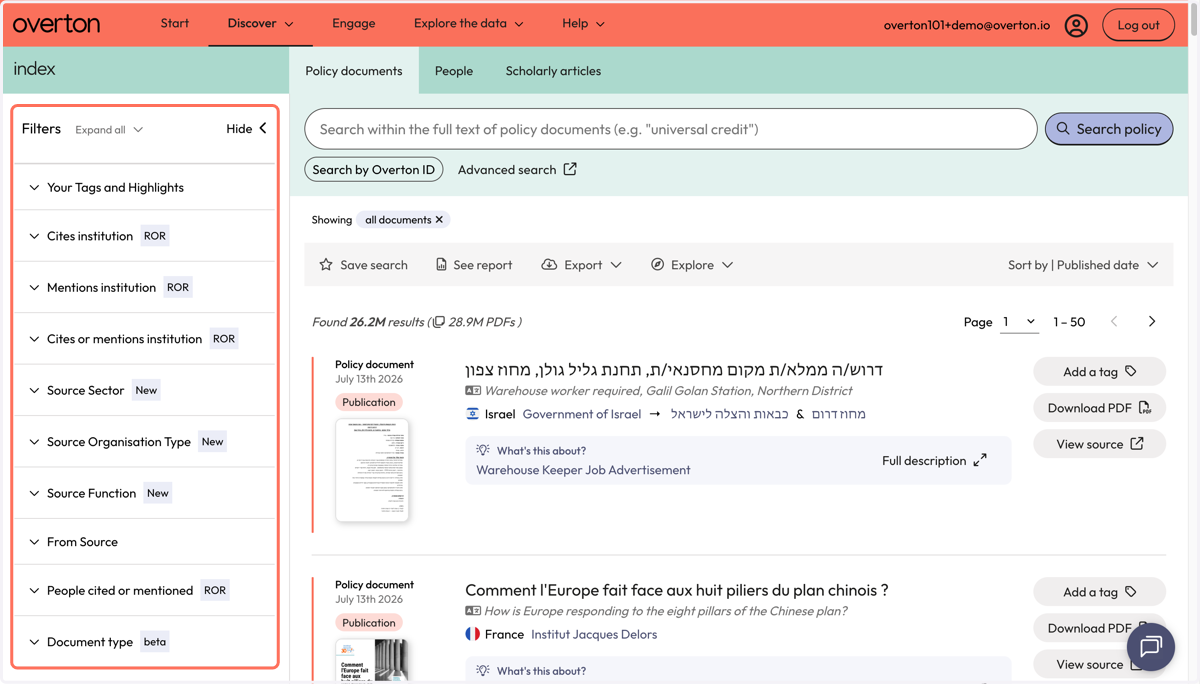The height and width of the screenshot is (684, 1200).
Task: Click tag icon on Warehouse document's Add a tag
Action: [1131, 371]
